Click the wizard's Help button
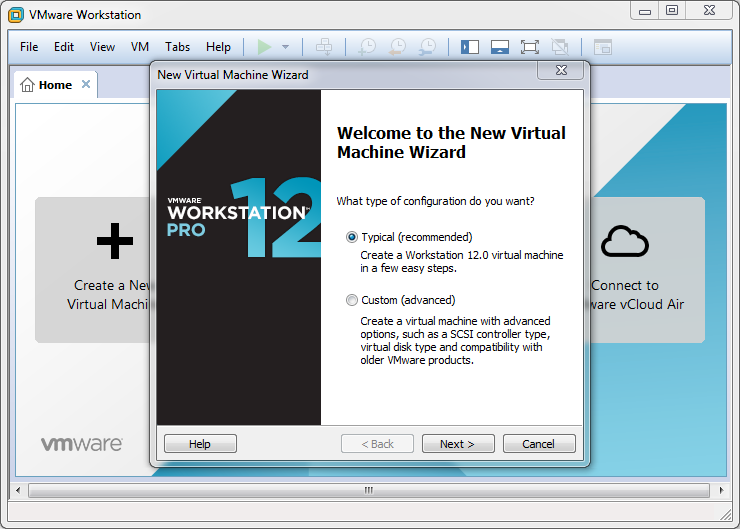Viewport: 740px width, 529px height. [200, 444]
